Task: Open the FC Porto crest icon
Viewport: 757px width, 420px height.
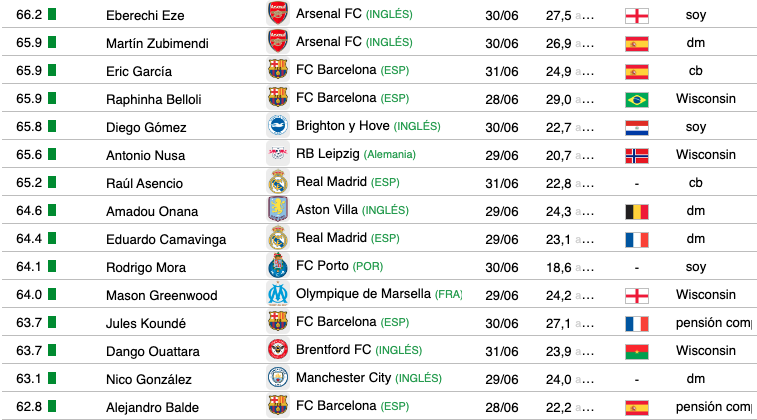Action: [x=277, y=267]
